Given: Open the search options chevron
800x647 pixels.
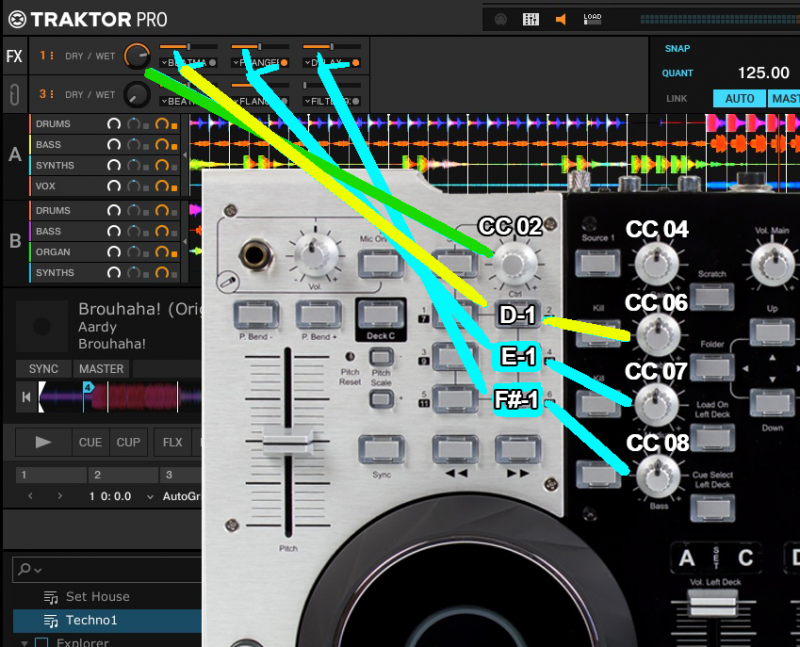Looking at the screenshot, I should tap(38, 570).
